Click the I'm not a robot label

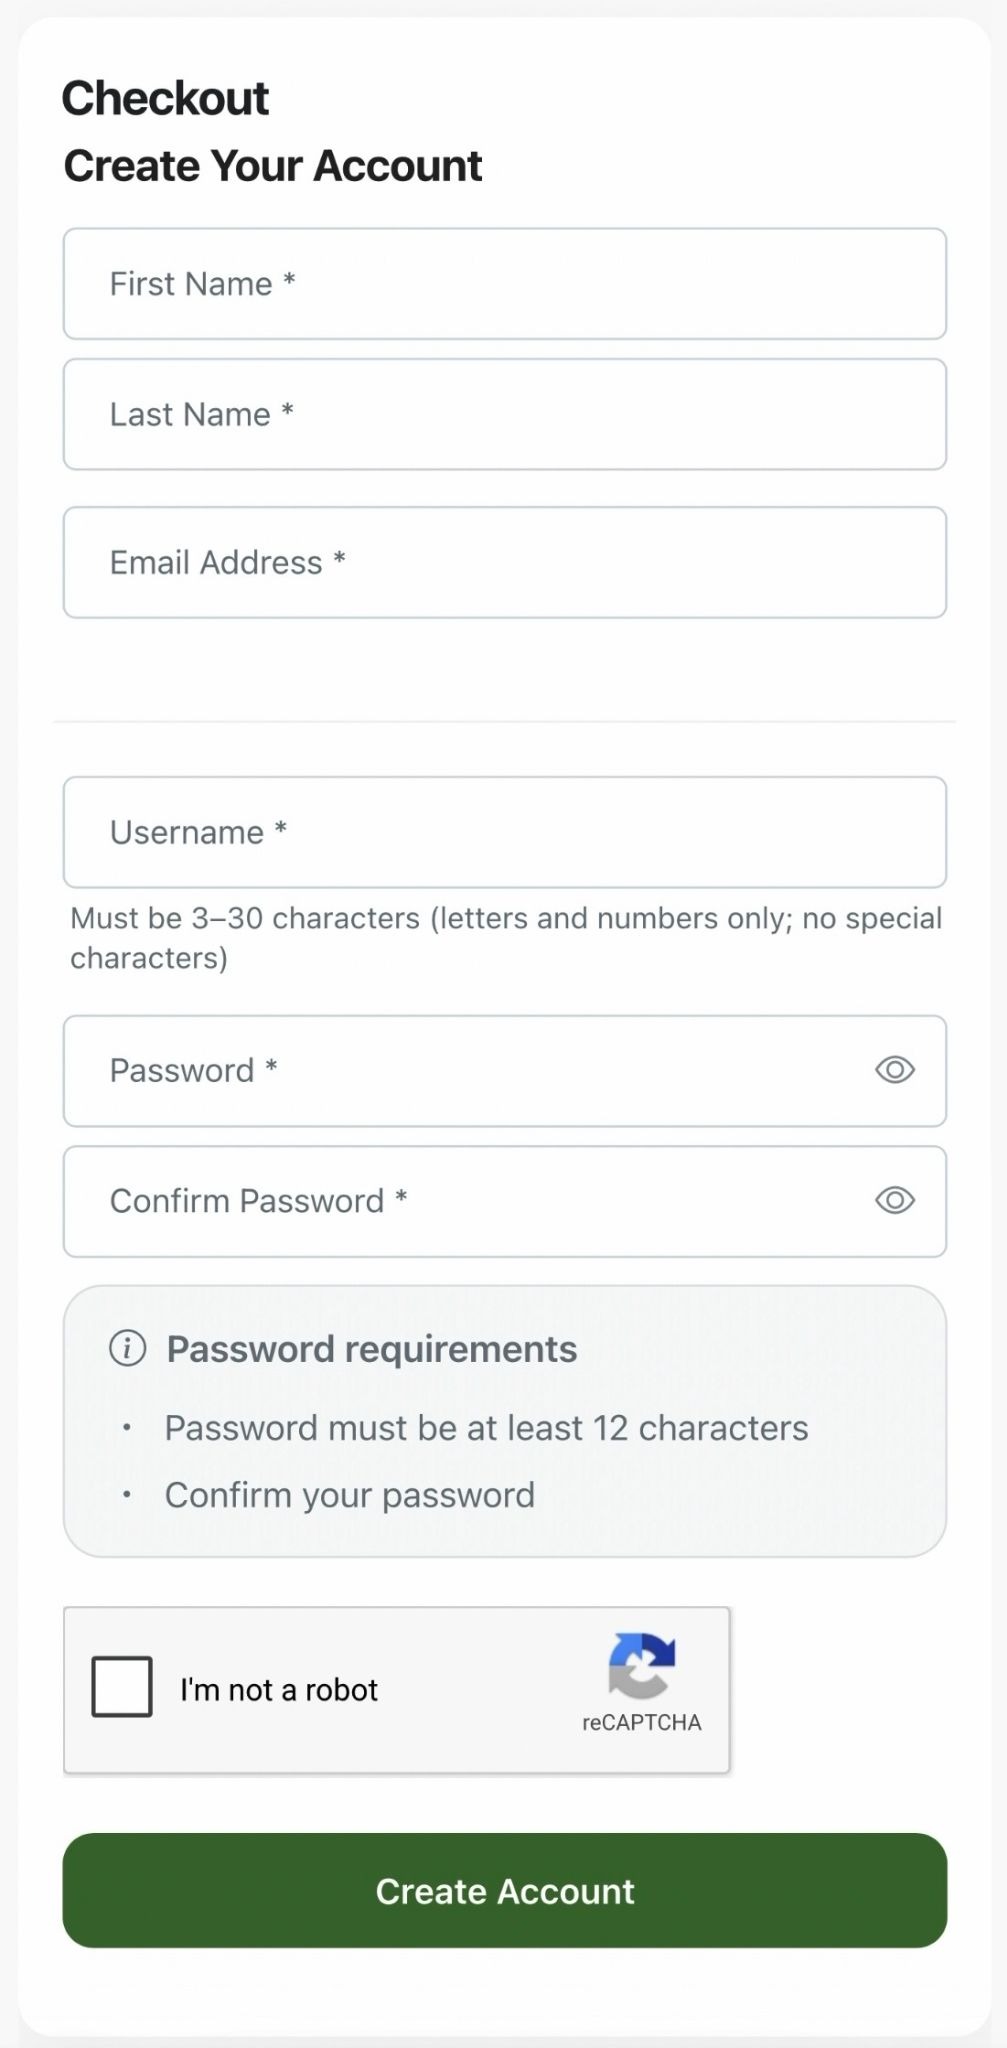coord(279,1690)
